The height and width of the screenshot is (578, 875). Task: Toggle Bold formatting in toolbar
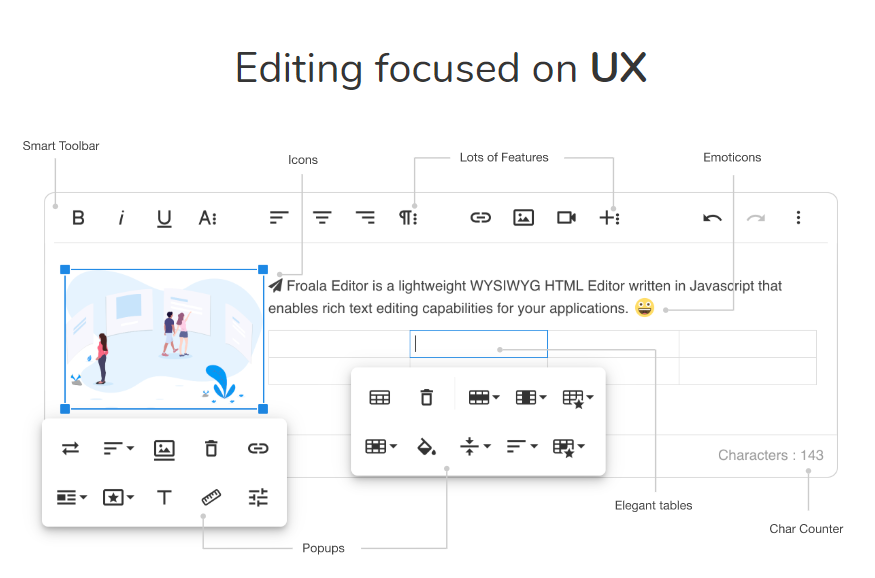tap(78, 218)
